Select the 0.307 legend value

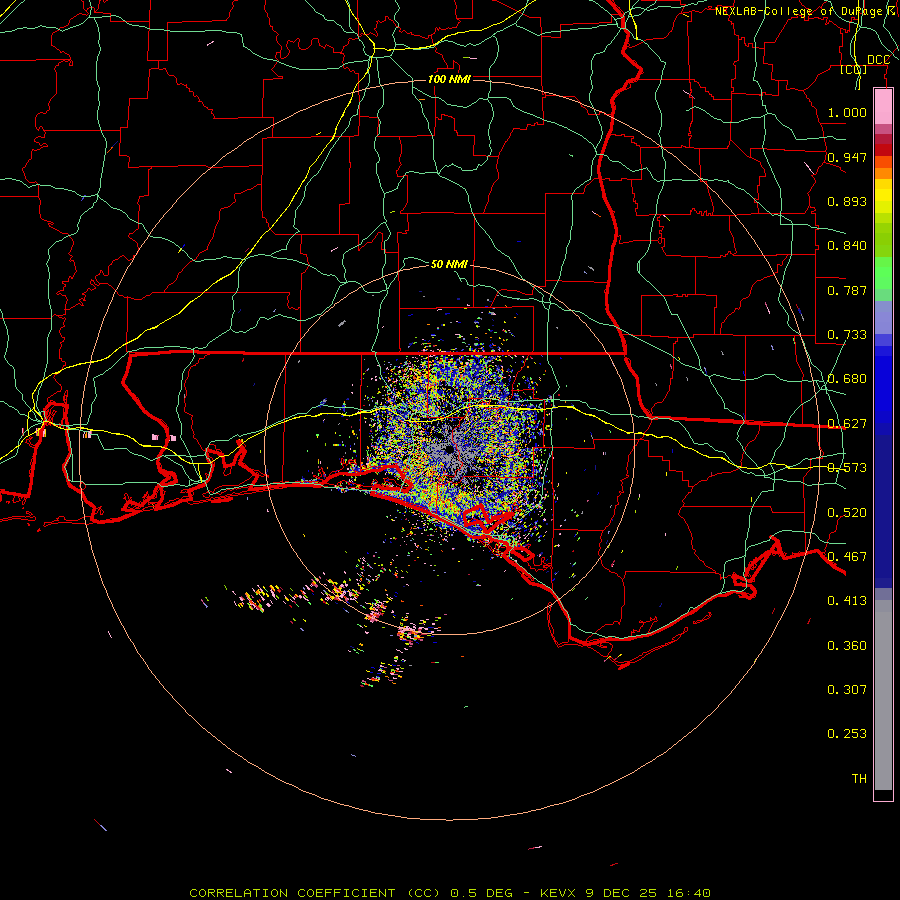coord(847,690)
